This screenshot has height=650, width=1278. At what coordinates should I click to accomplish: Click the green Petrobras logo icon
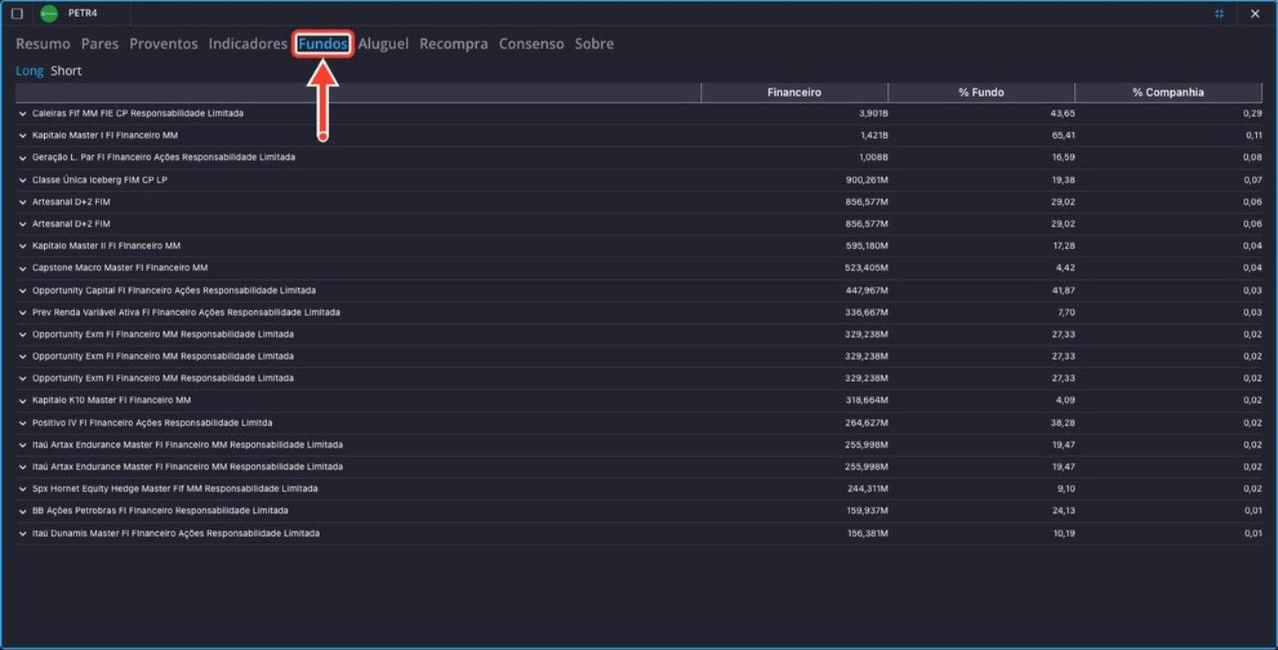click(48, 14)
